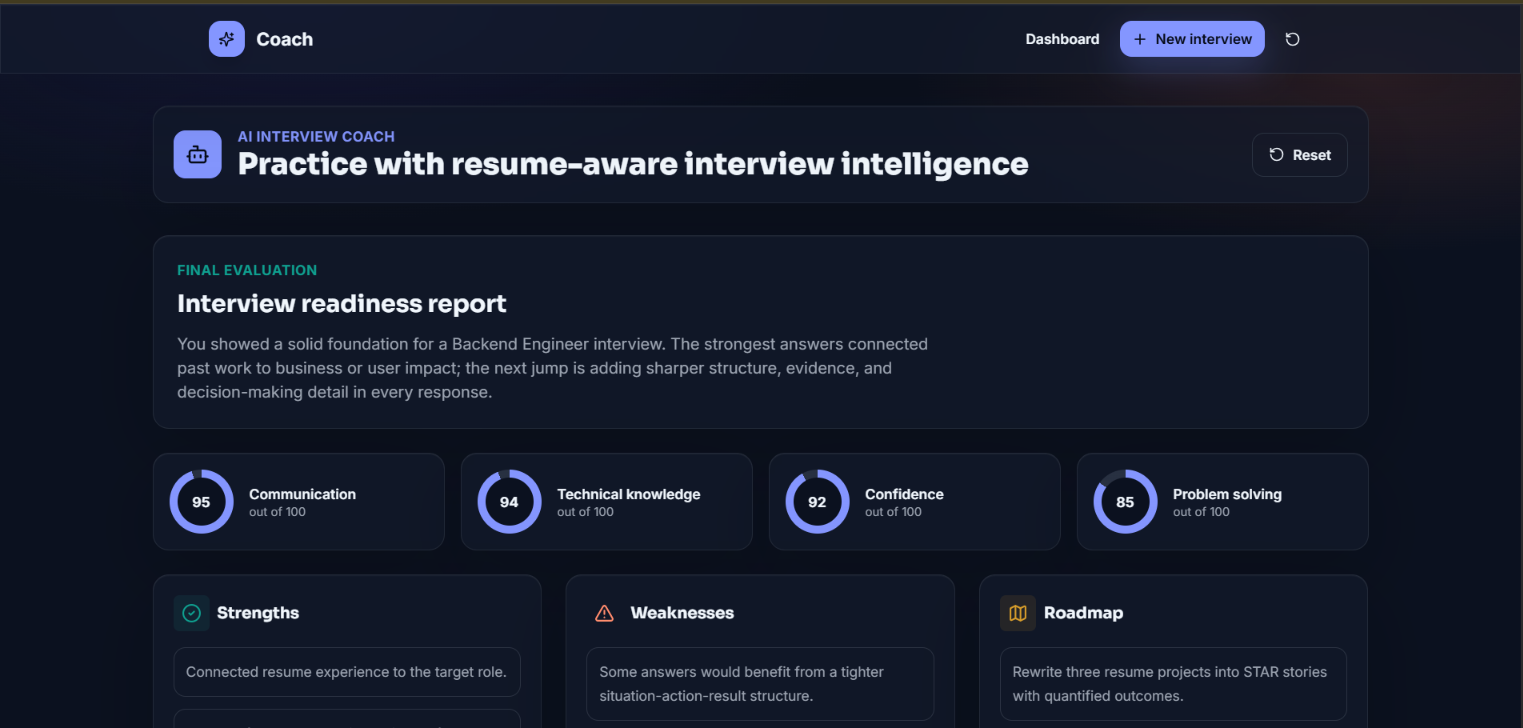
Task: Click the refresh icon beside New interview
Action: coord(1292,39)
